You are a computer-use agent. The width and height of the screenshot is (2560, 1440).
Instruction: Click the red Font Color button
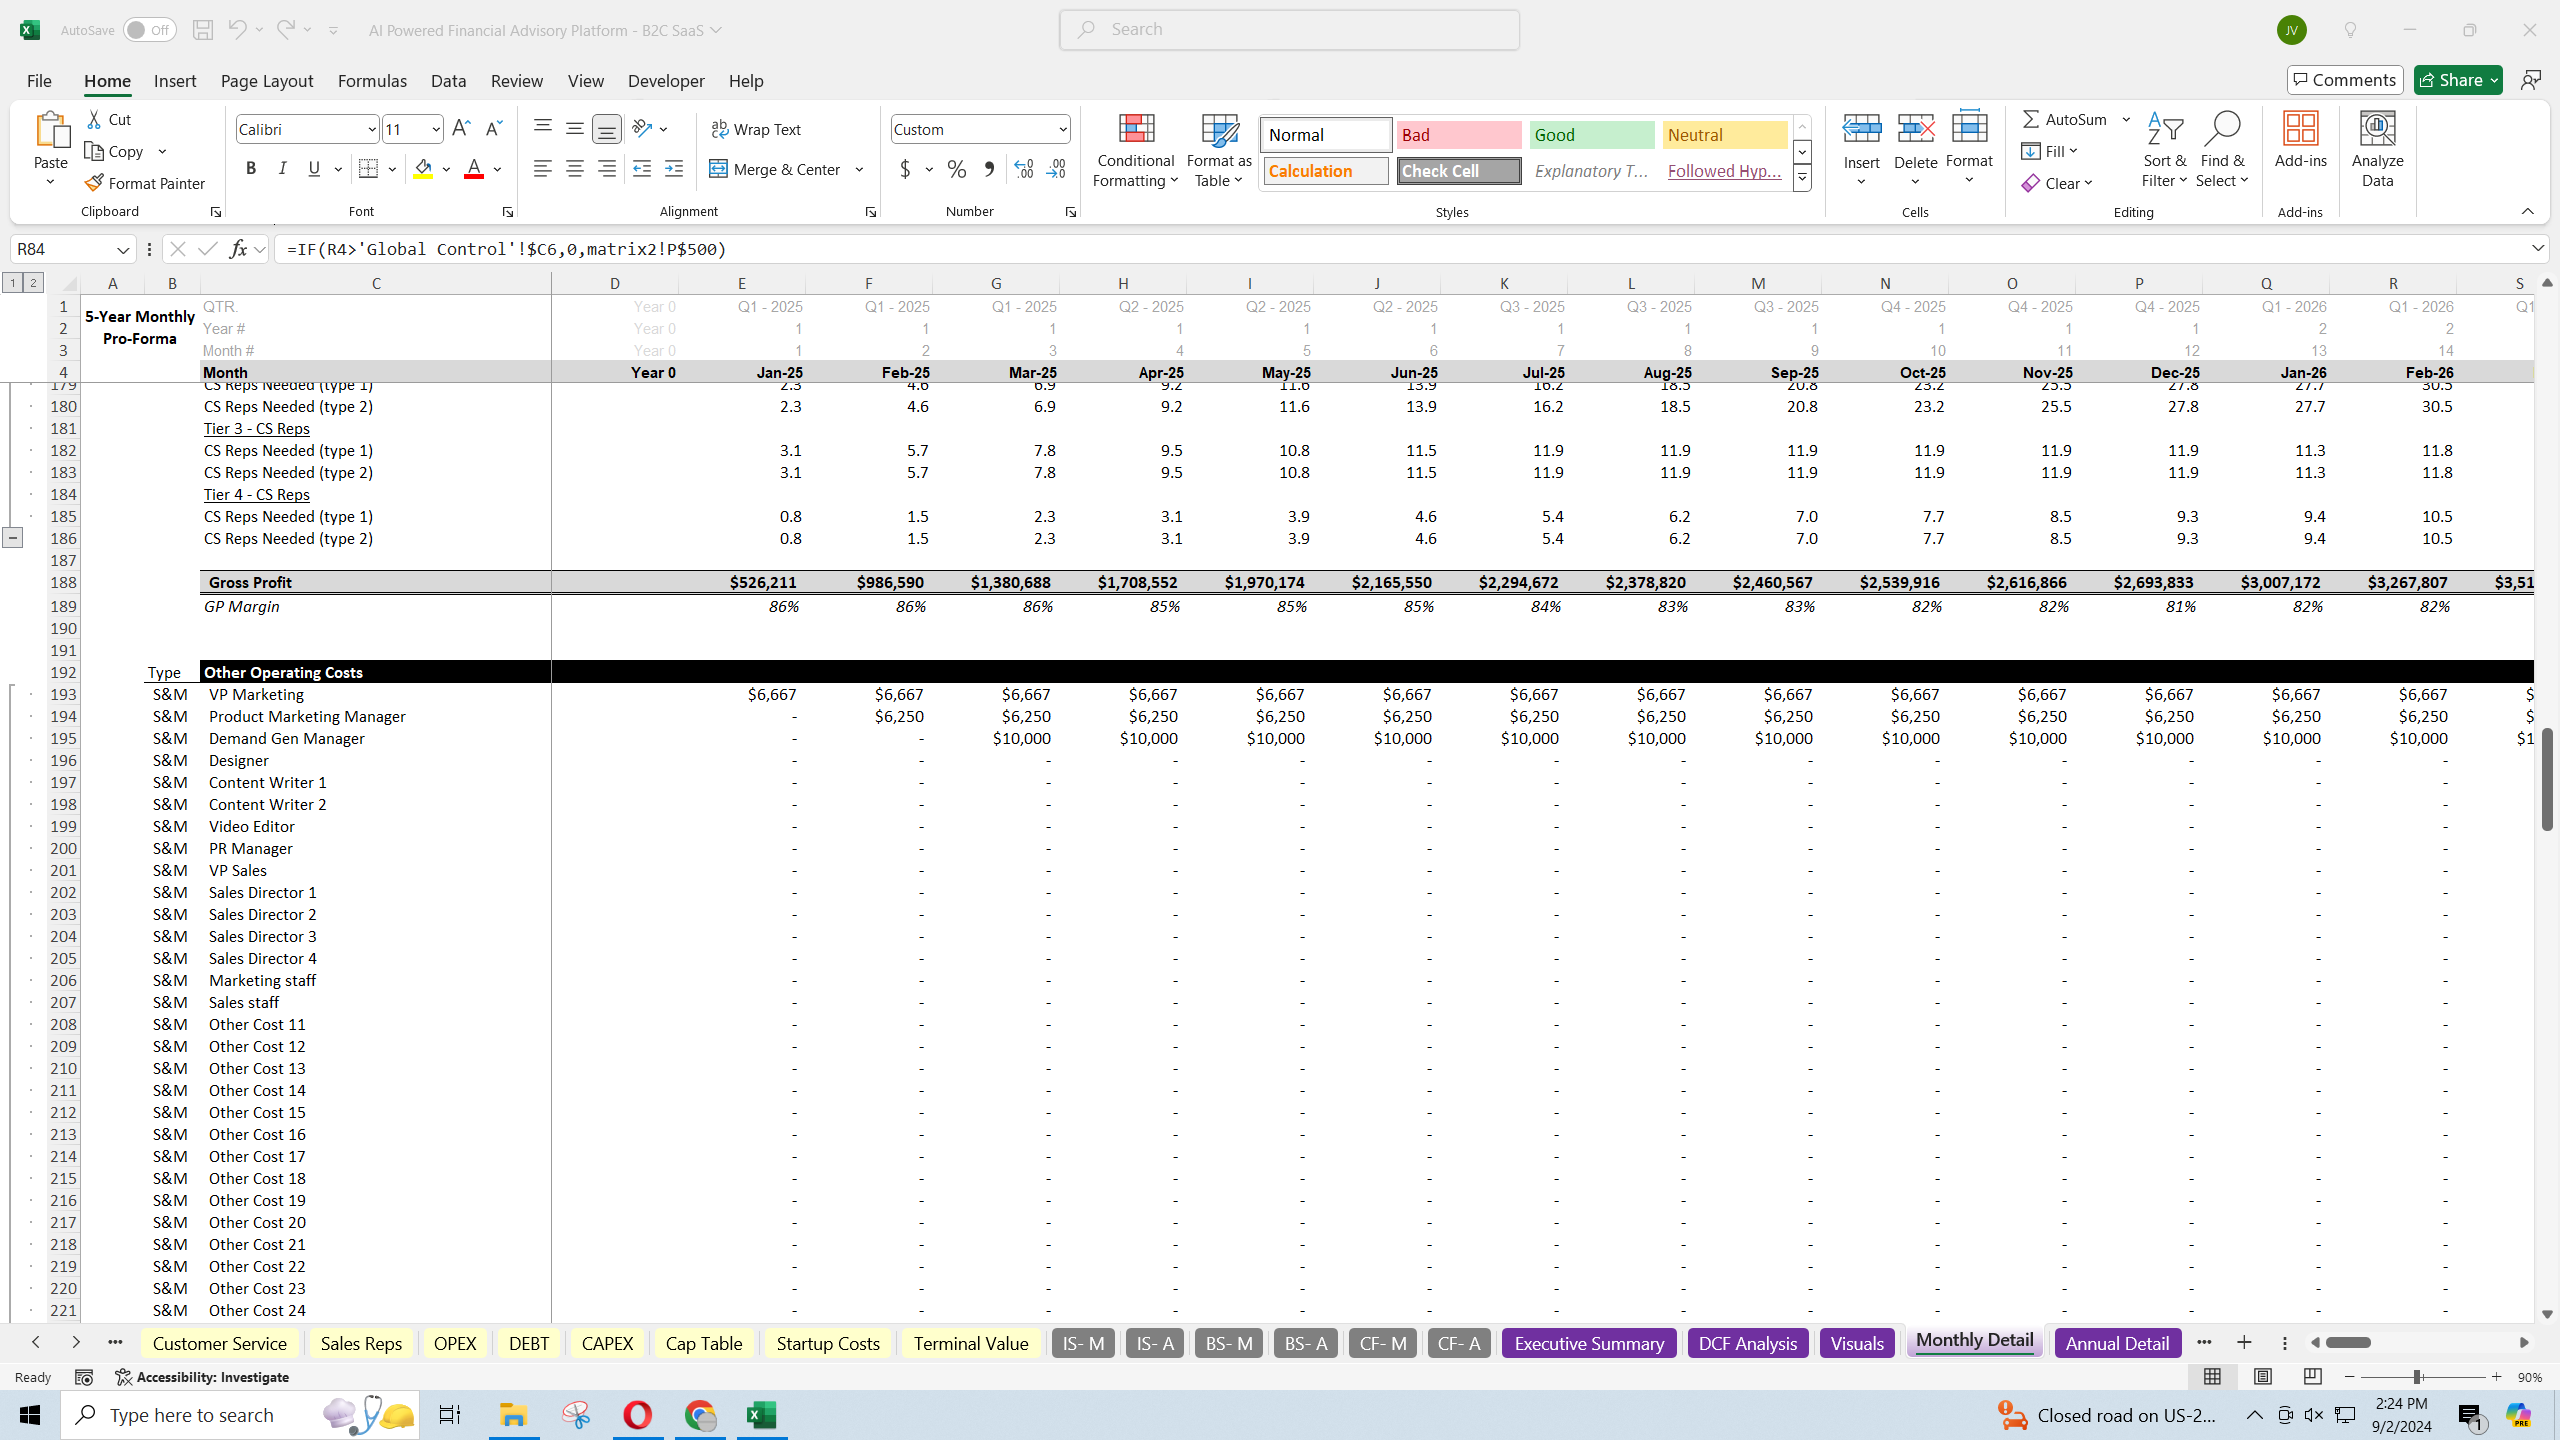[474, 169]
